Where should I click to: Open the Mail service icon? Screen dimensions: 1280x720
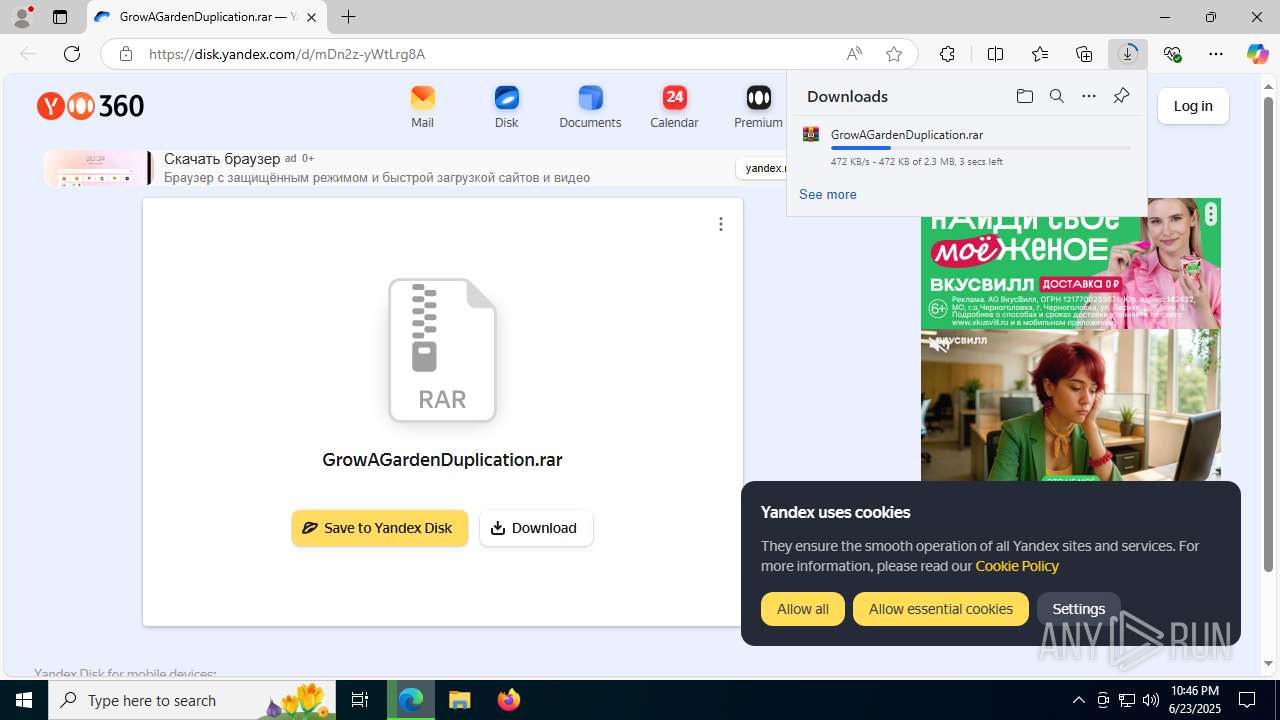pyautogui.click(x=422, y=106)
